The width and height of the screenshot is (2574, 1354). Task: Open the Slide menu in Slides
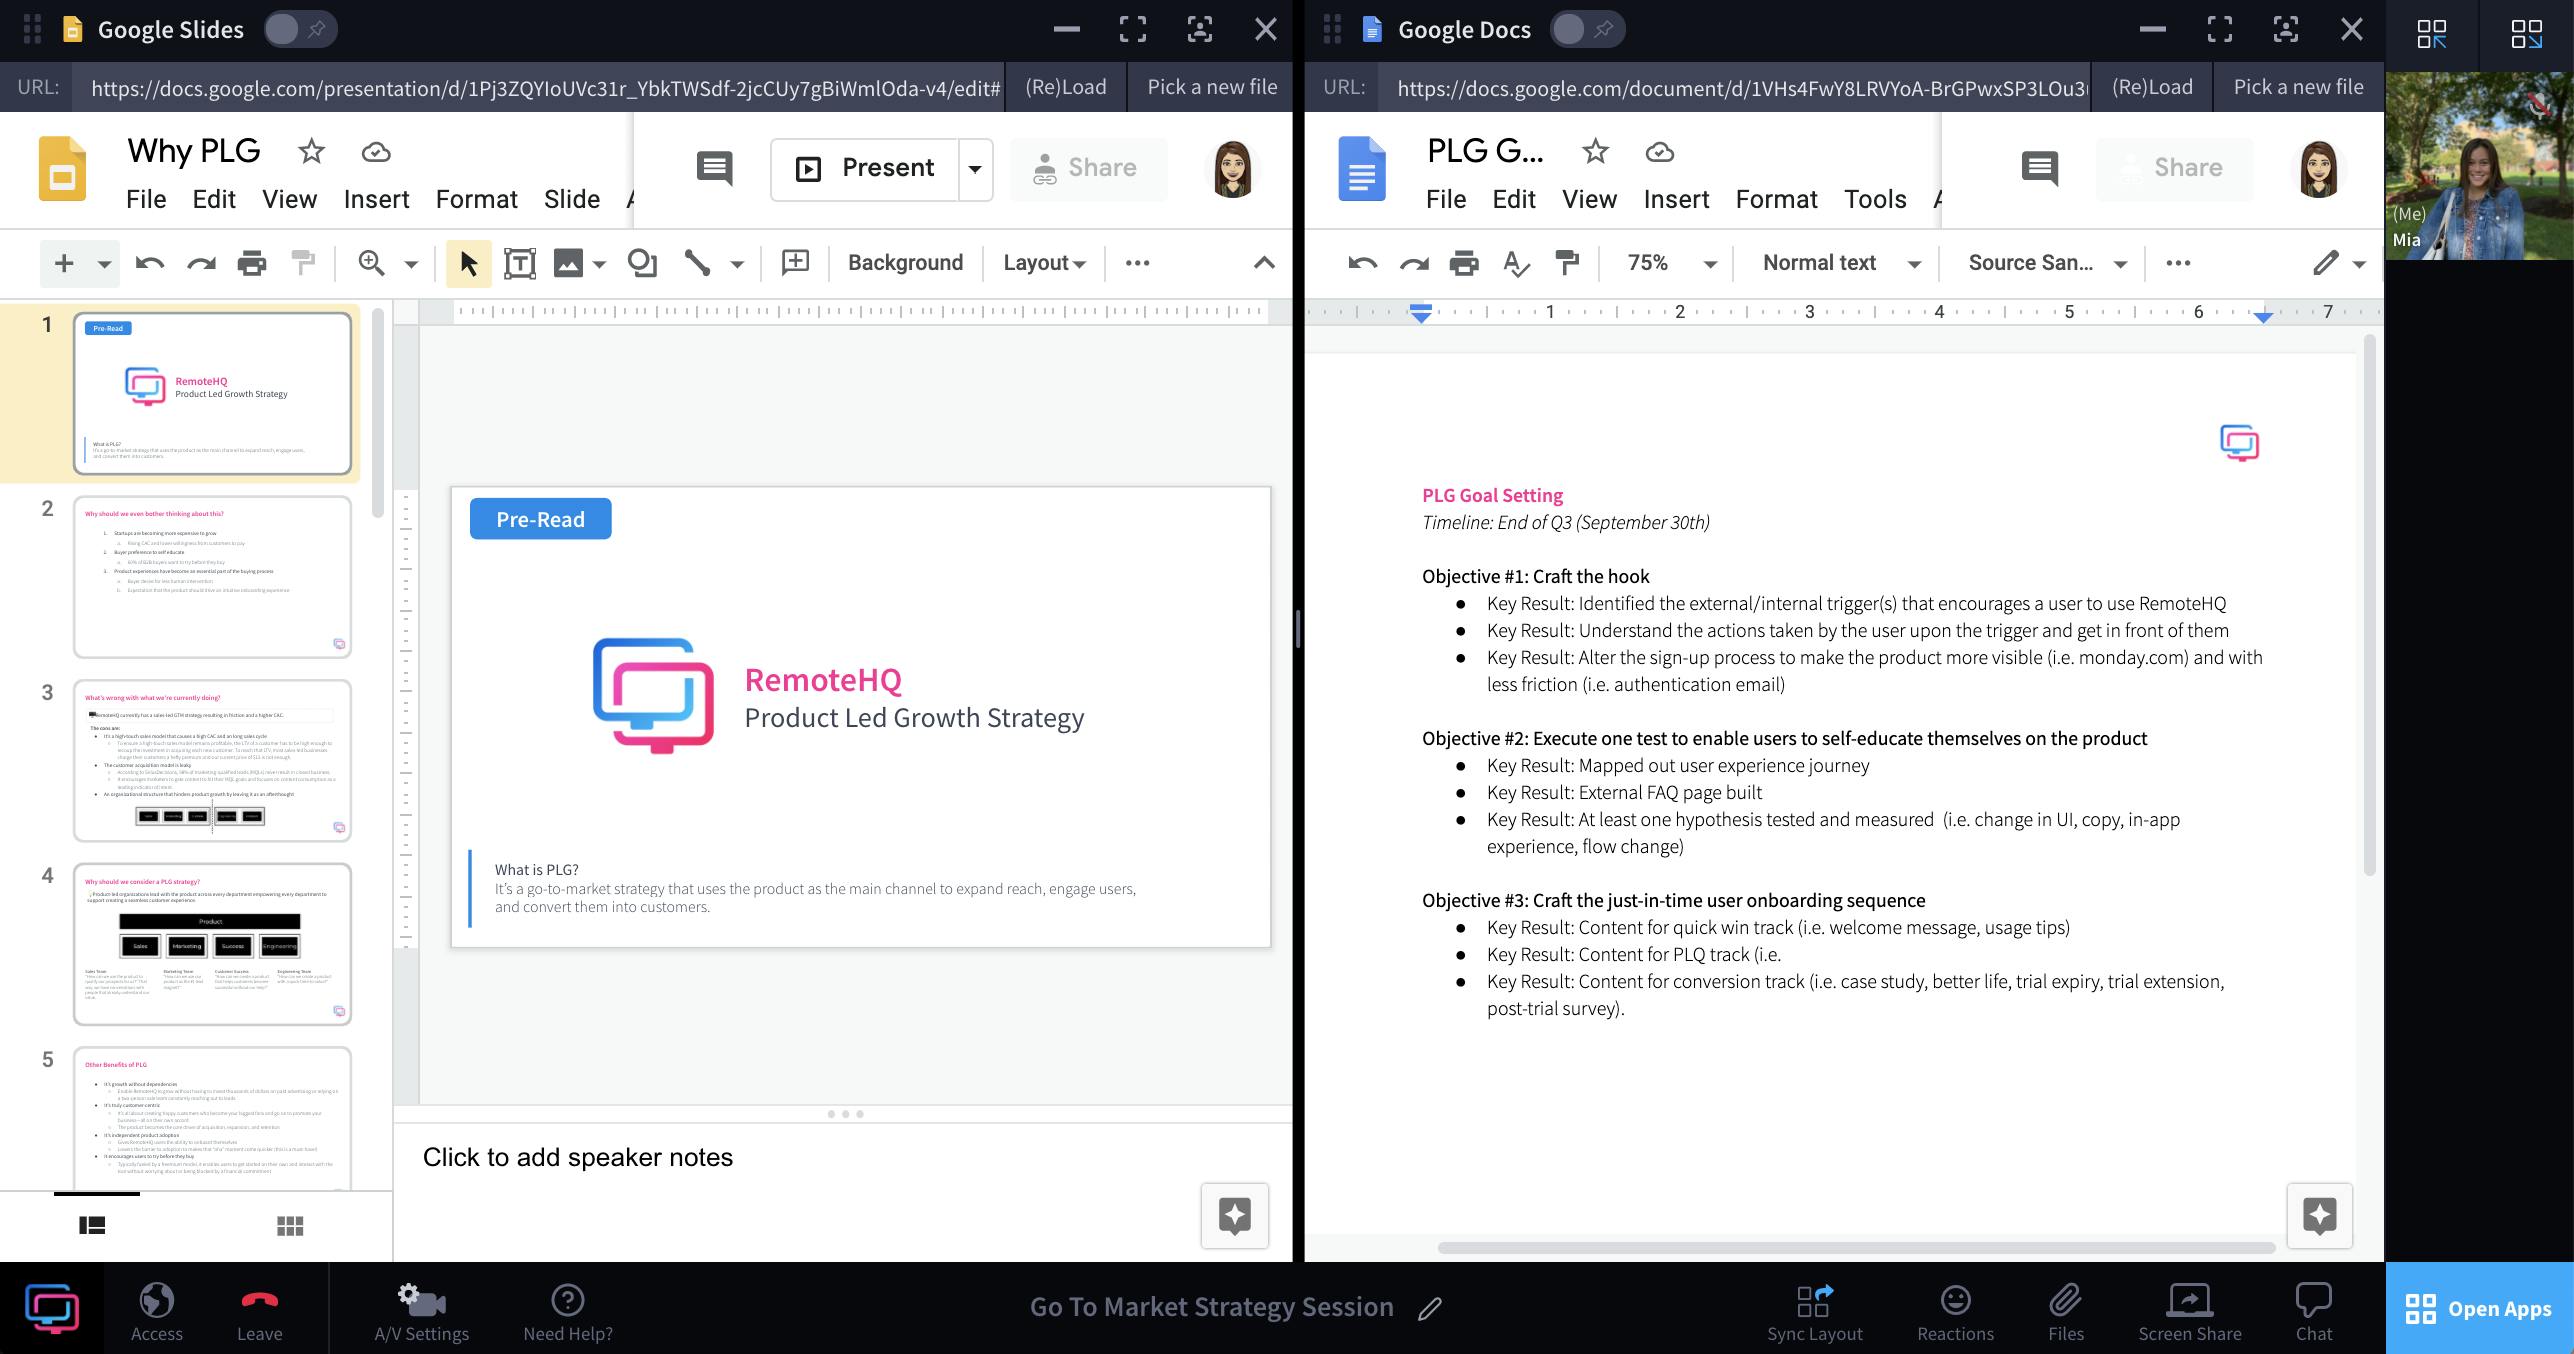pyautogui.click(x=571, y=199)
